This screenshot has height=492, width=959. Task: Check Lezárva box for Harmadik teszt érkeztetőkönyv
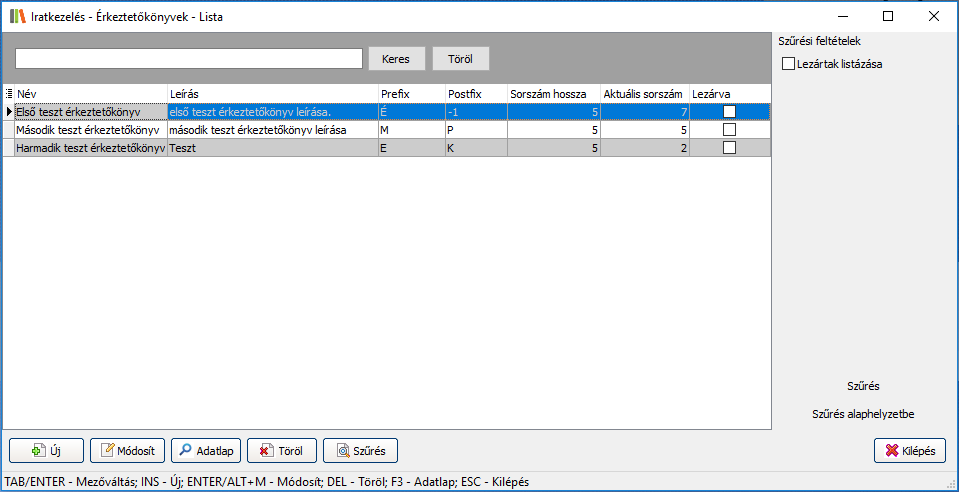click(729, 148)
